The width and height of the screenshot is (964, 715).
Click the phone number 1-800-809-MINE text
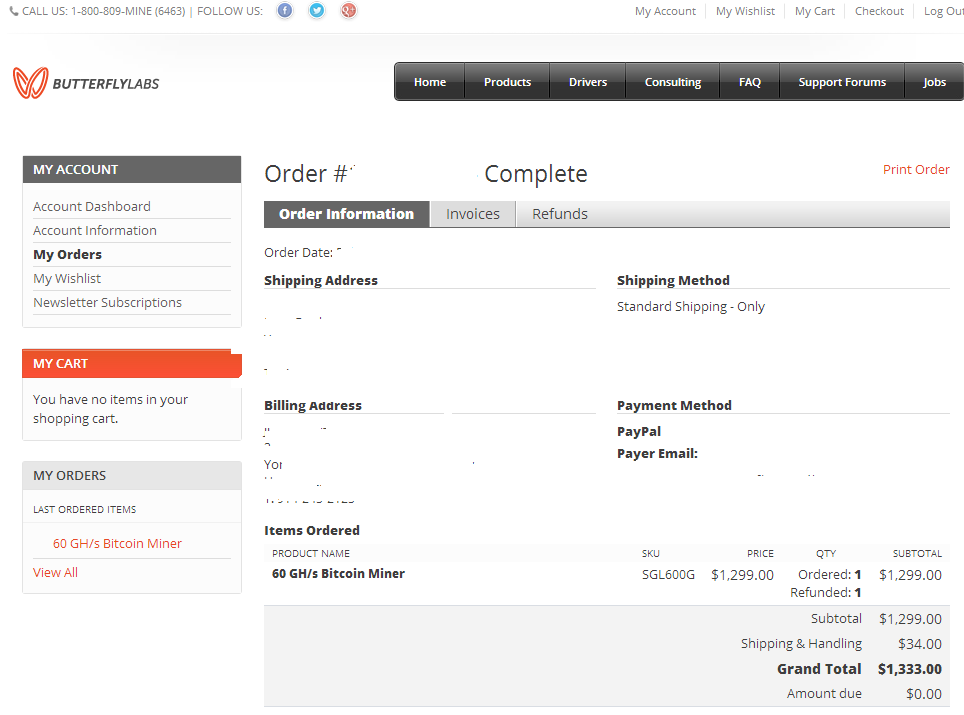(x=128, y=11)
